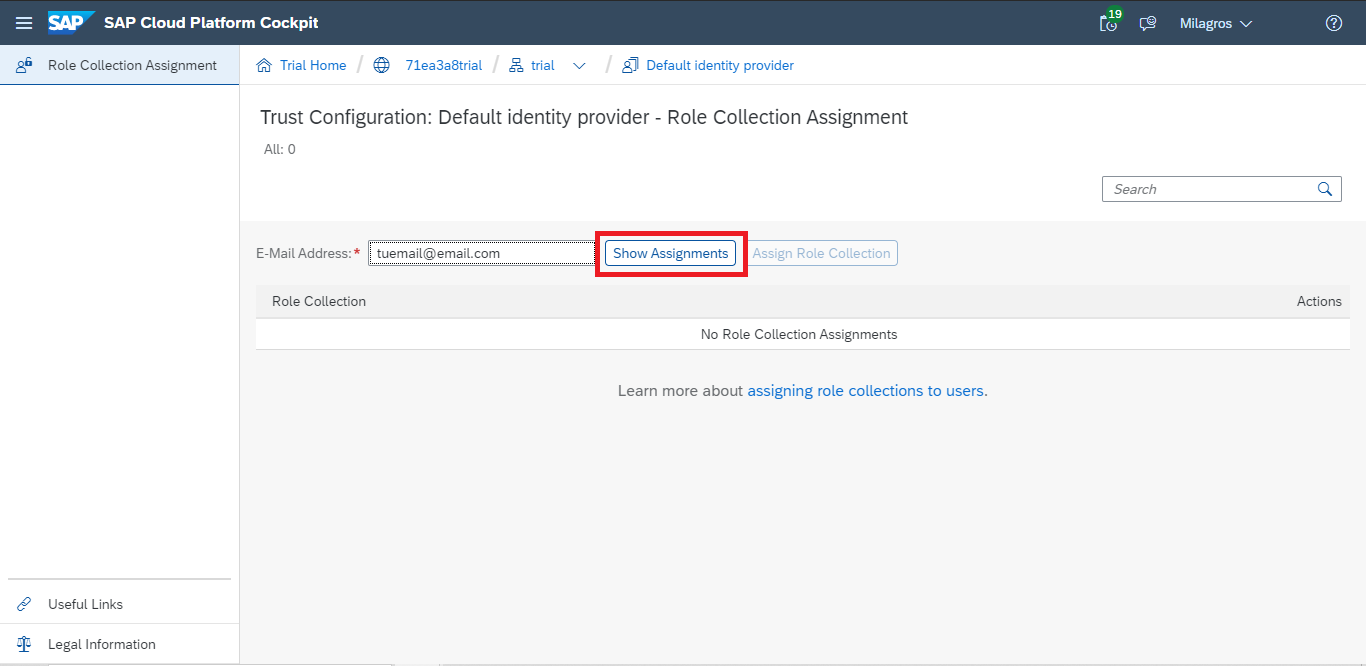Screen dimensions: 1366x666
Task: Go to Trial Home breadcrumb link
Action: point(313,65)
